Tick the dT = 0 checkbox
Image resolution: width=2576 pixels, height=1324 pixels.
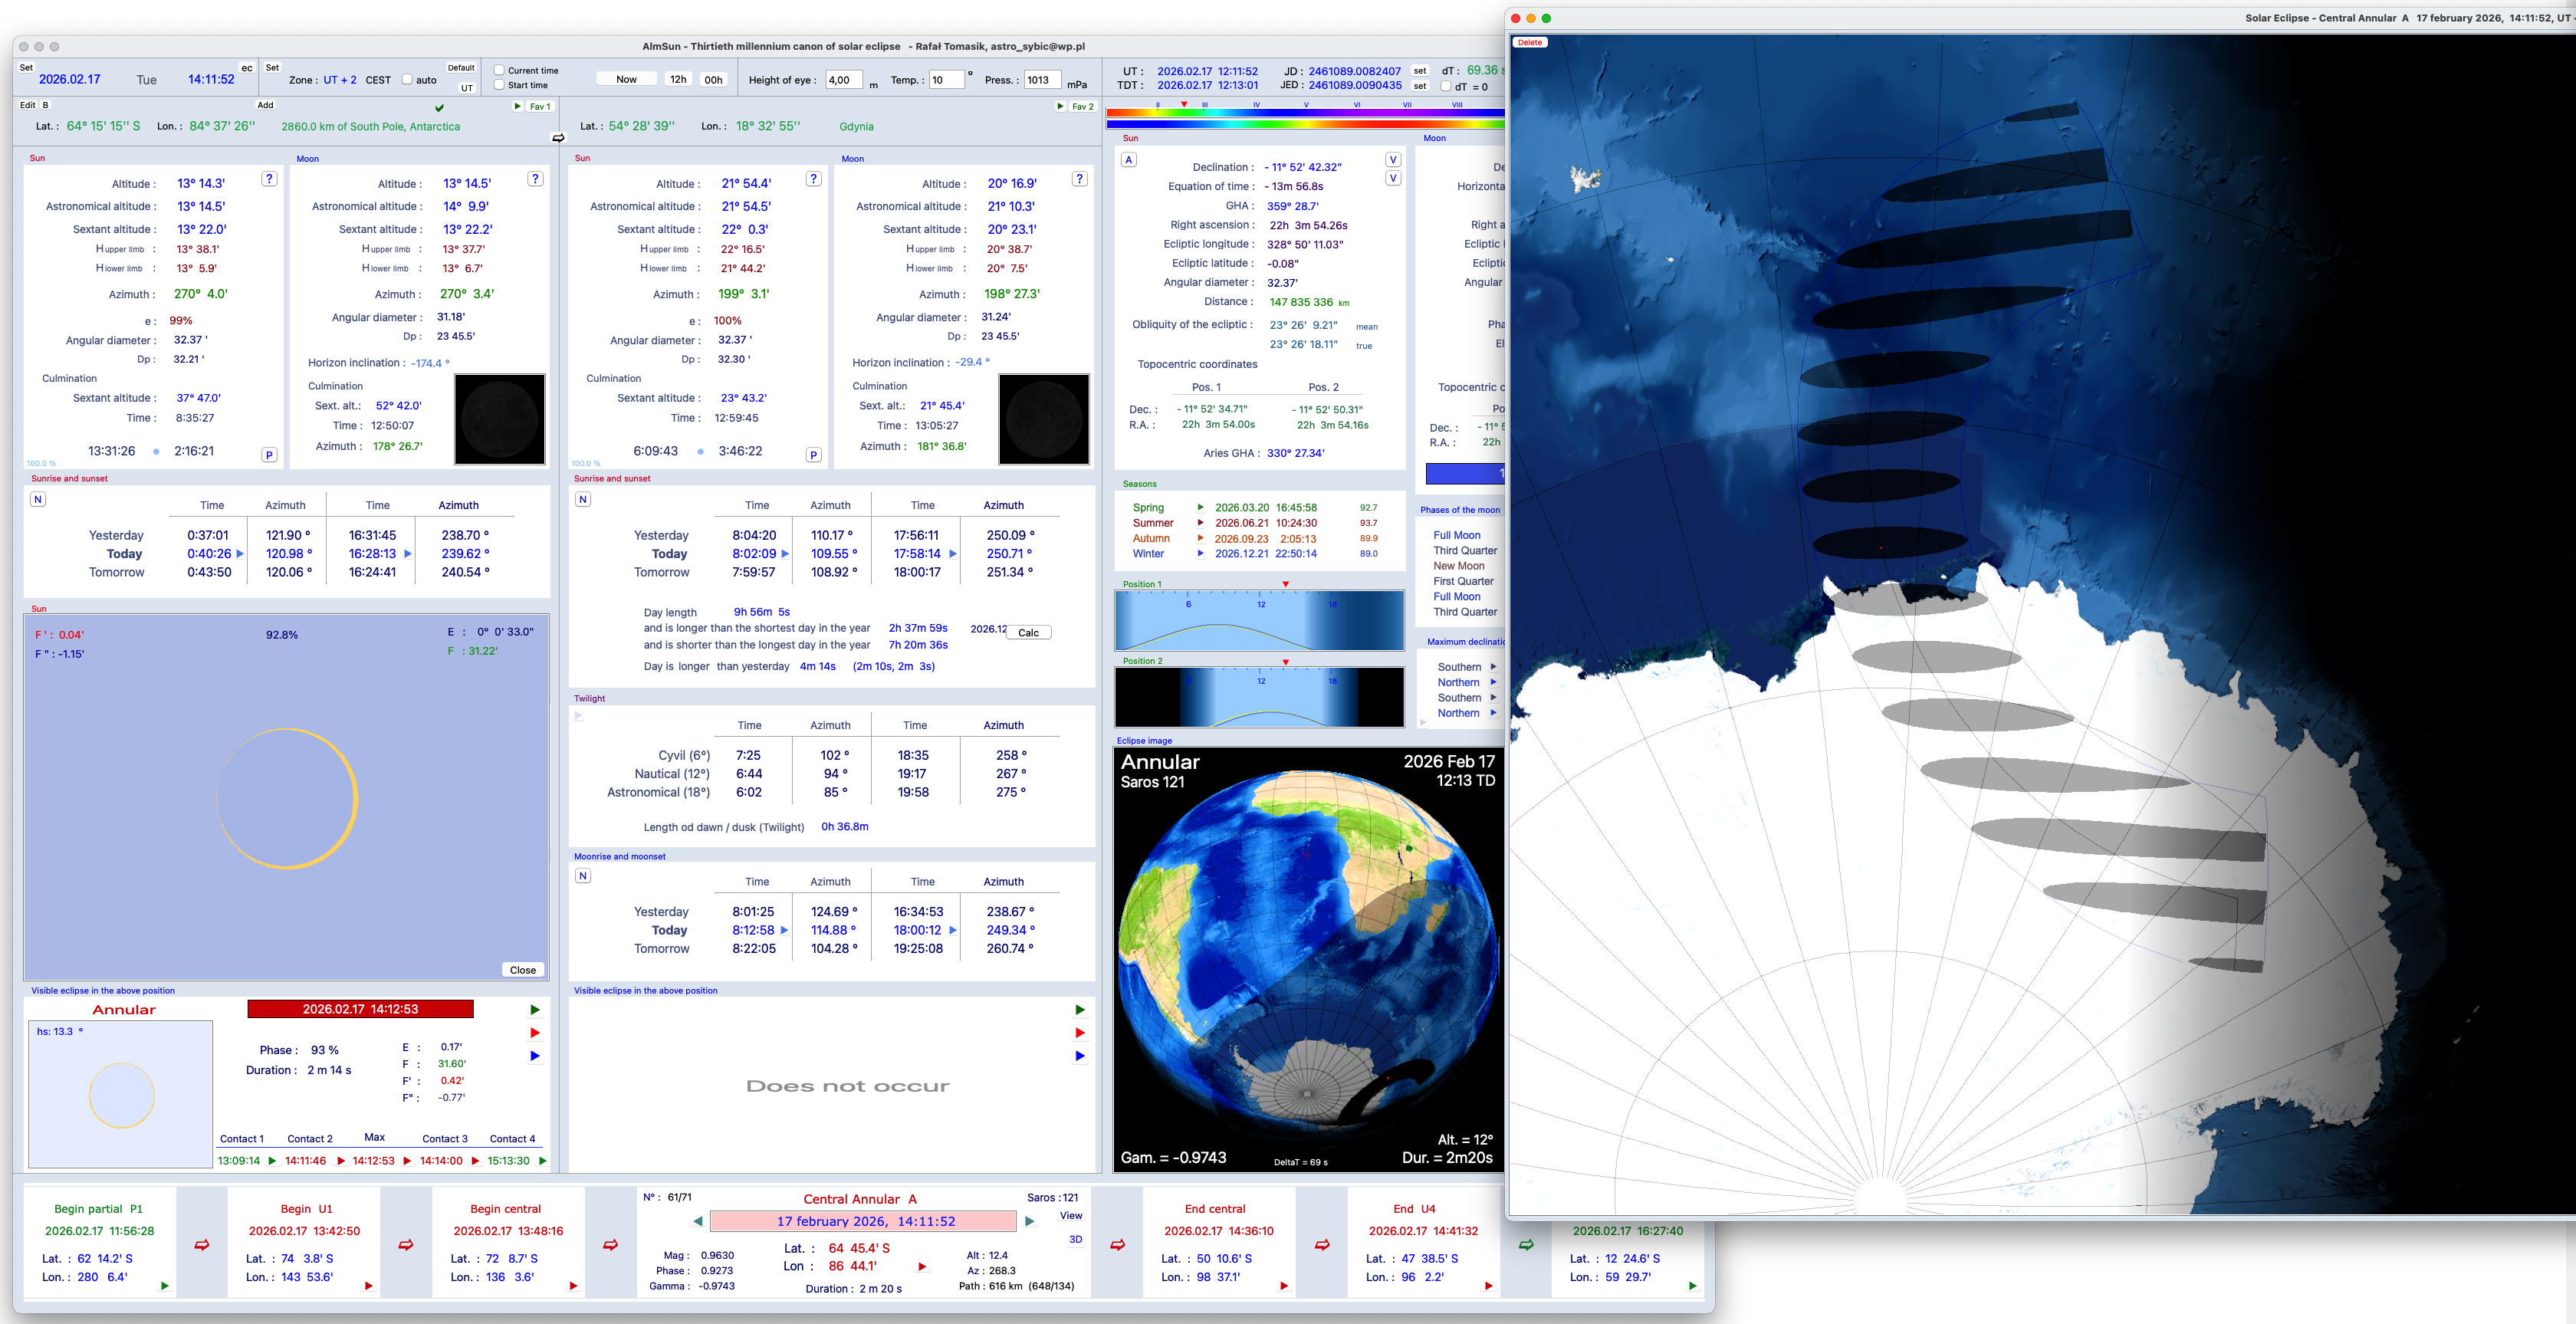tap(1446, 87)
